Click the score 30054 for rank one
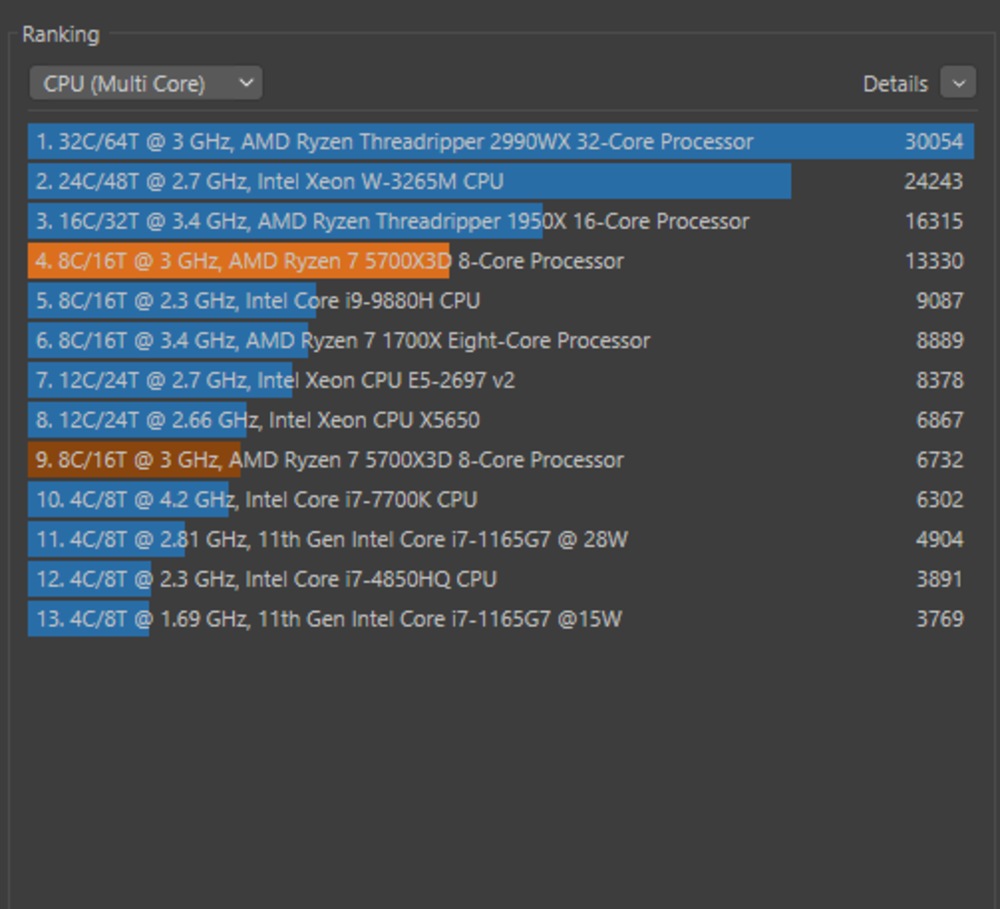The image size is (1000, 909). 941,142
